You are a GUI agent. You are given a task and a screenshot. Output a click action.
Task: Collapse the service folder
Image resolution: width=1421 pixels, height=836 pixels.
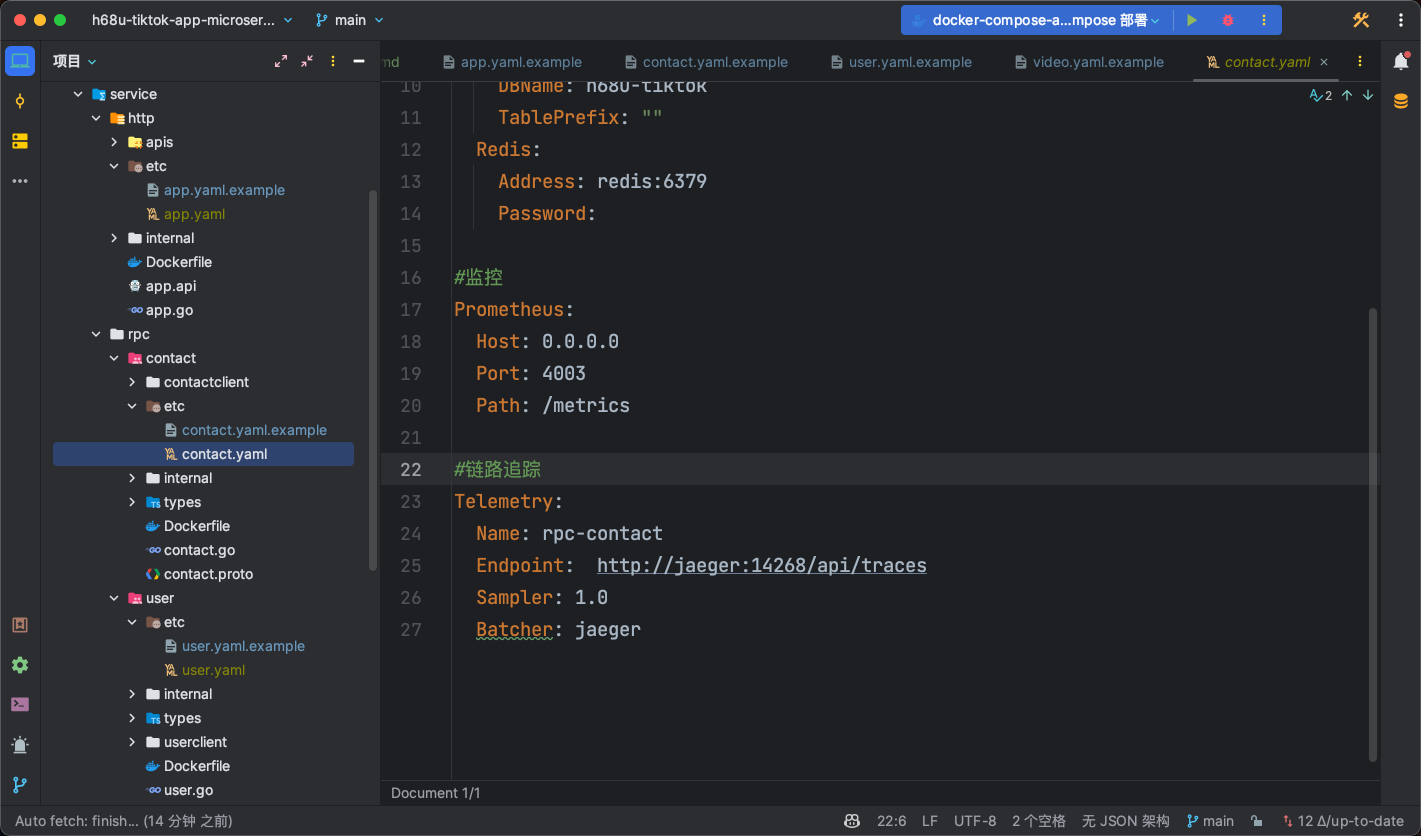pos(78,94)
